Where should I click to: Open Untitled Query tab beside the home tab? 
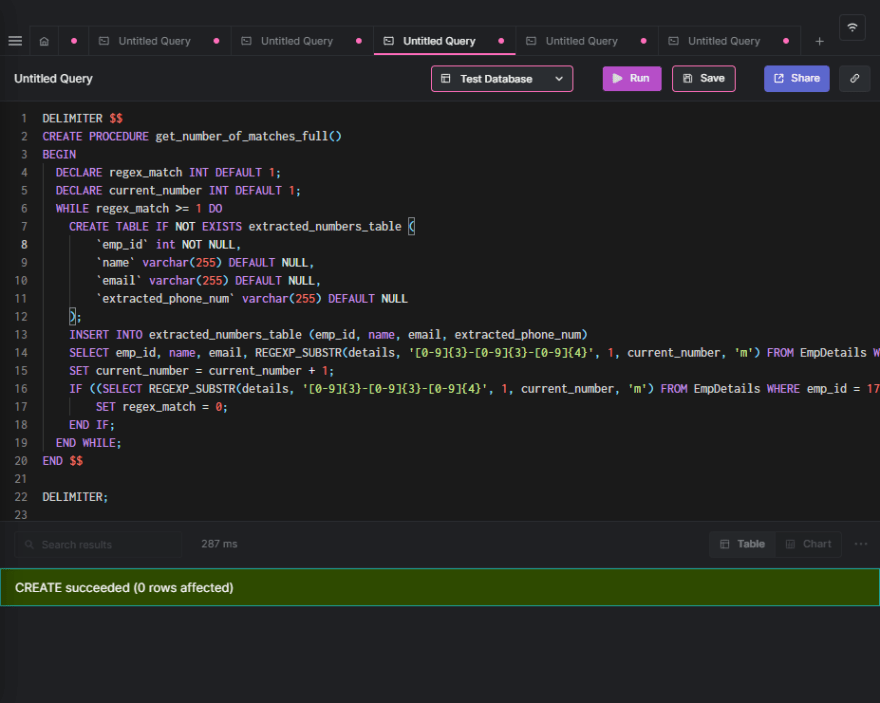[159, 41]
